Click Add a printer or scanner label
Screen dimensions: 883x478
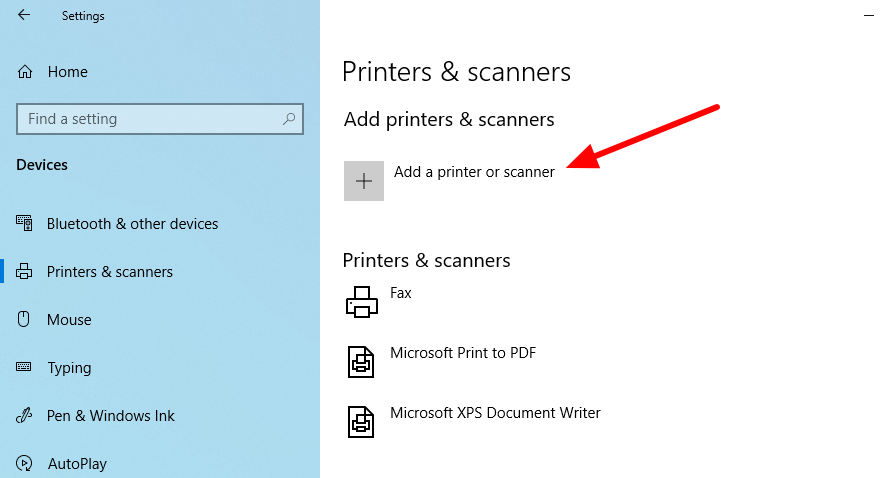tap(474, 172)
